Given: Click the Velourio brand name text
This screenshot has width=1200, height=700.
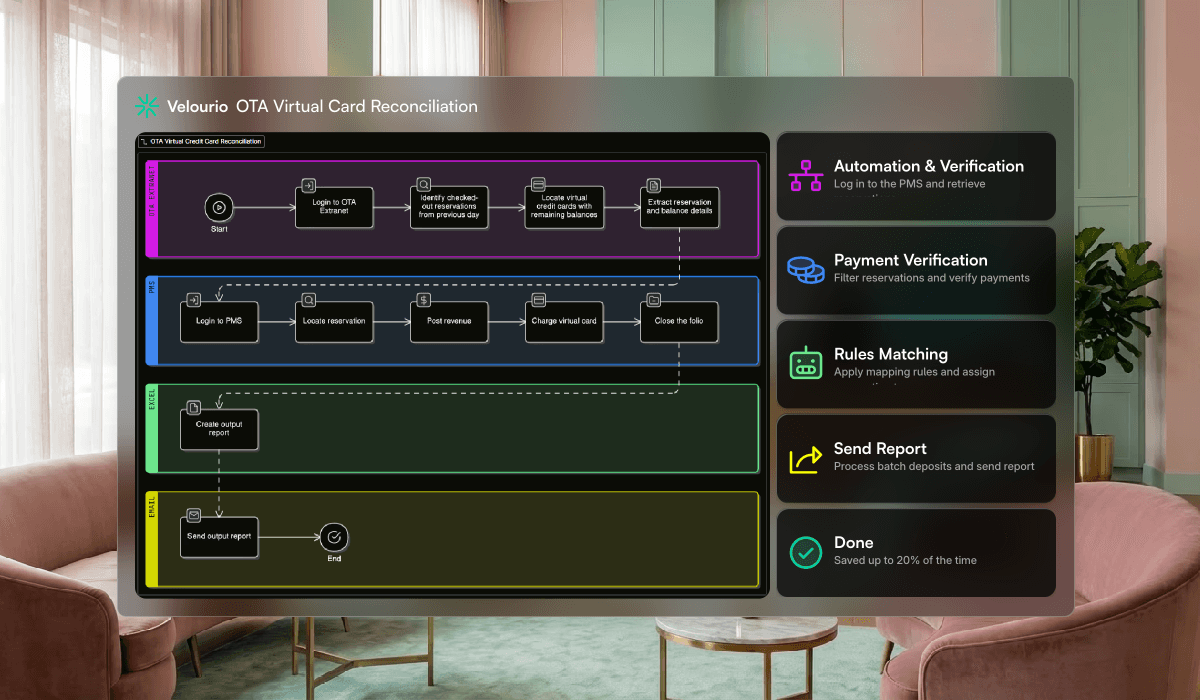Looking at the screenshot, I should [x=198, y=106].
